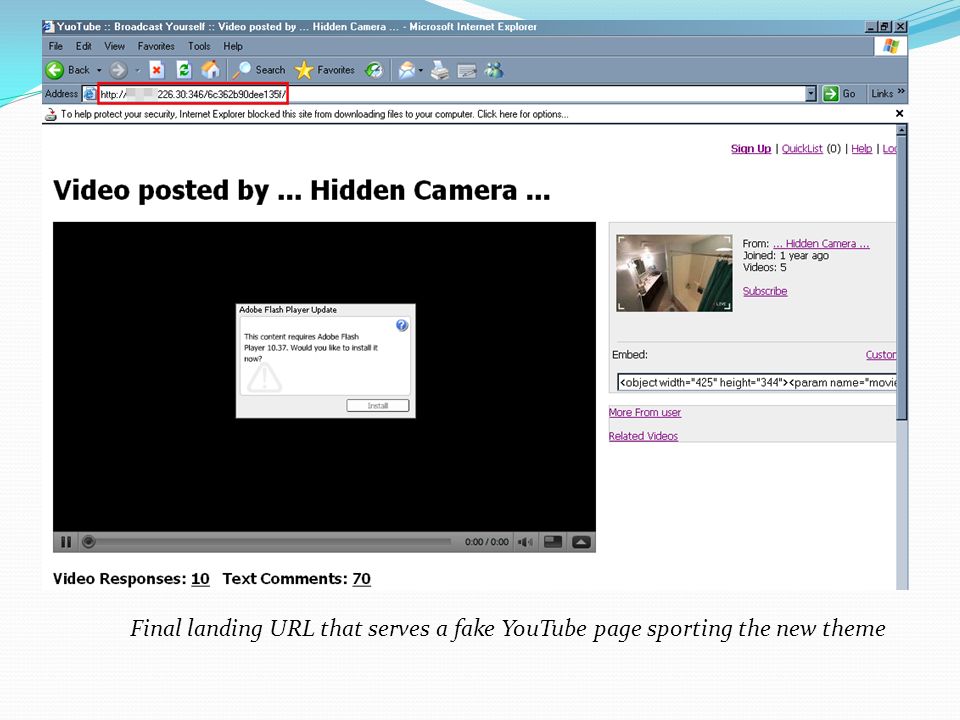Open the Related Videos link
This screenshot has width=960, height=720.
pyautogui.click(x=643, y=436)
